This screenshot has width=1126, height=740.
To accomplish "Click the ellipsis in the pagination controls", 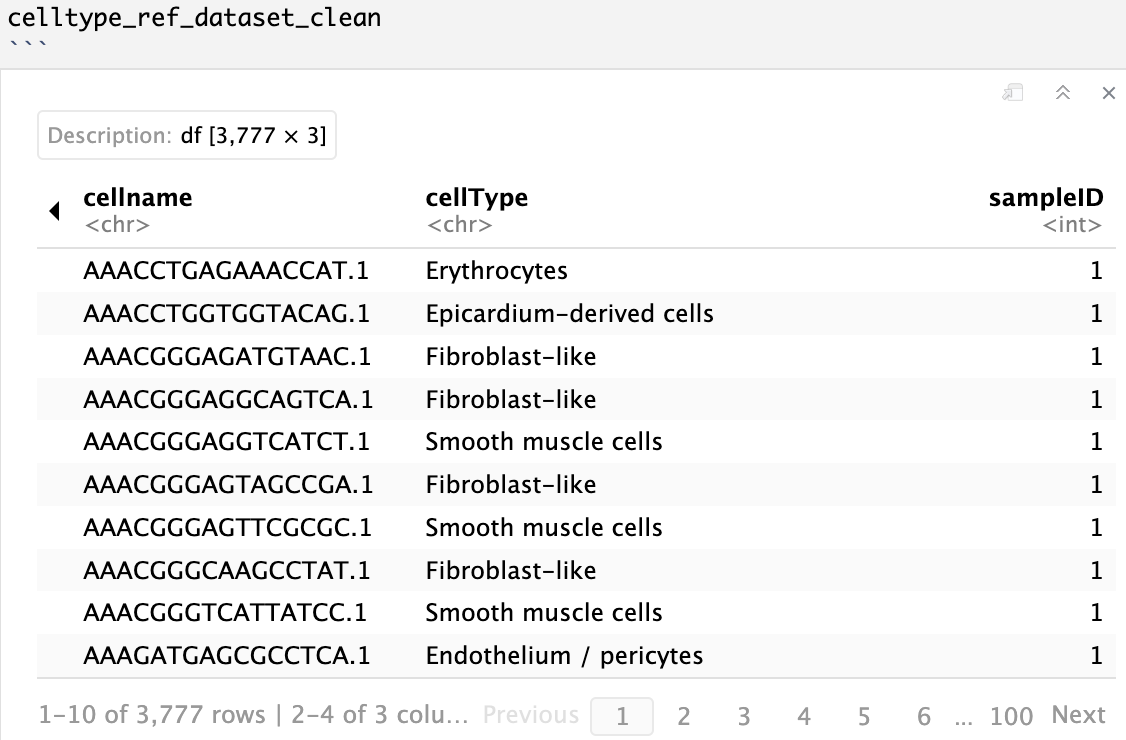I will click(x=963, y=716).
